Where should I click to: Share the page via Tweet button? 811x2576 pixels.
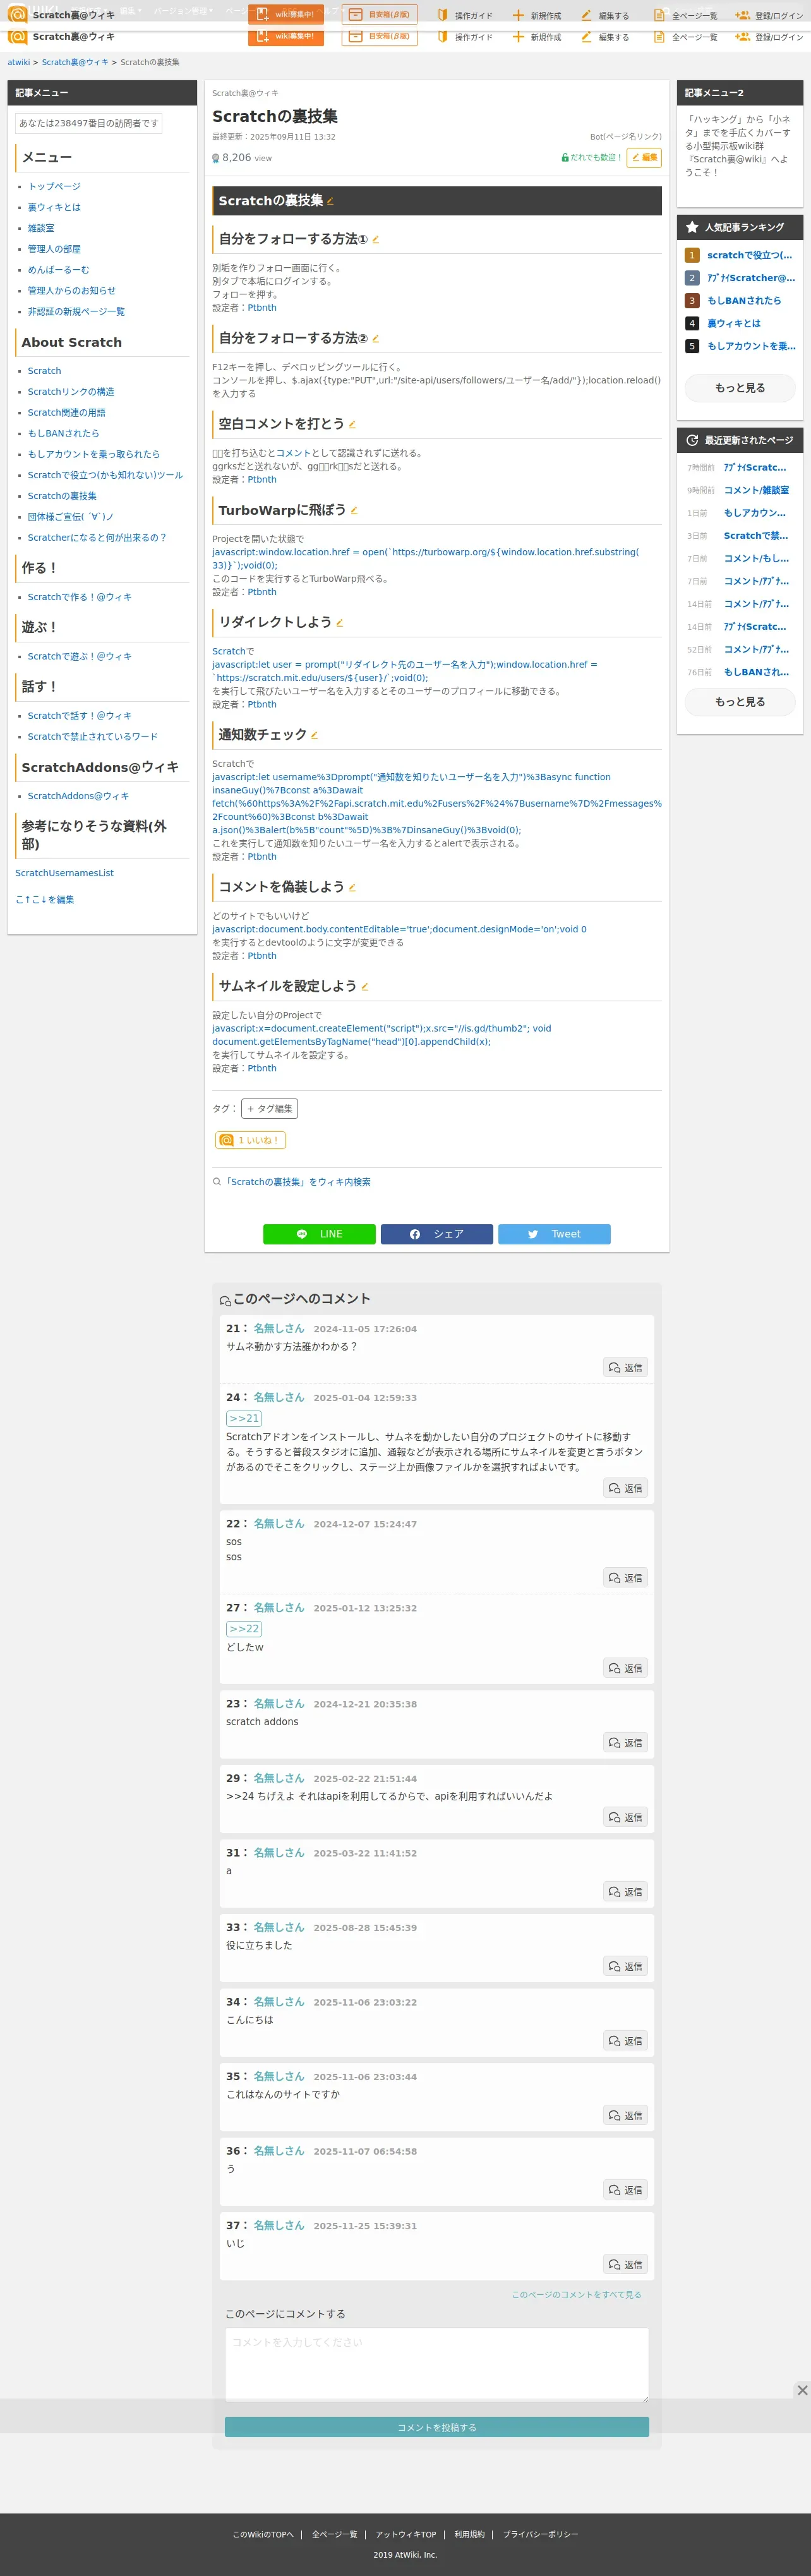pos(554,1234)
